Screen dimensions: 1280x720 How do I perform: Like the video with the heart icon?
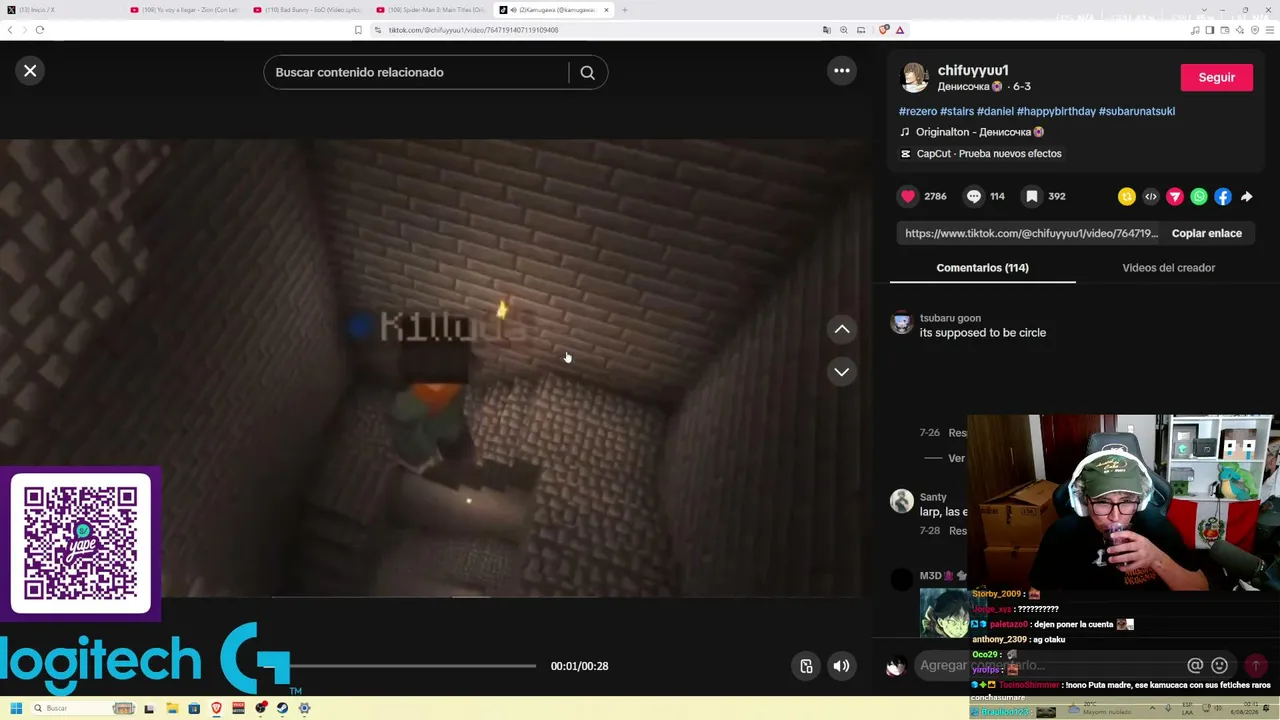[908, 196]
